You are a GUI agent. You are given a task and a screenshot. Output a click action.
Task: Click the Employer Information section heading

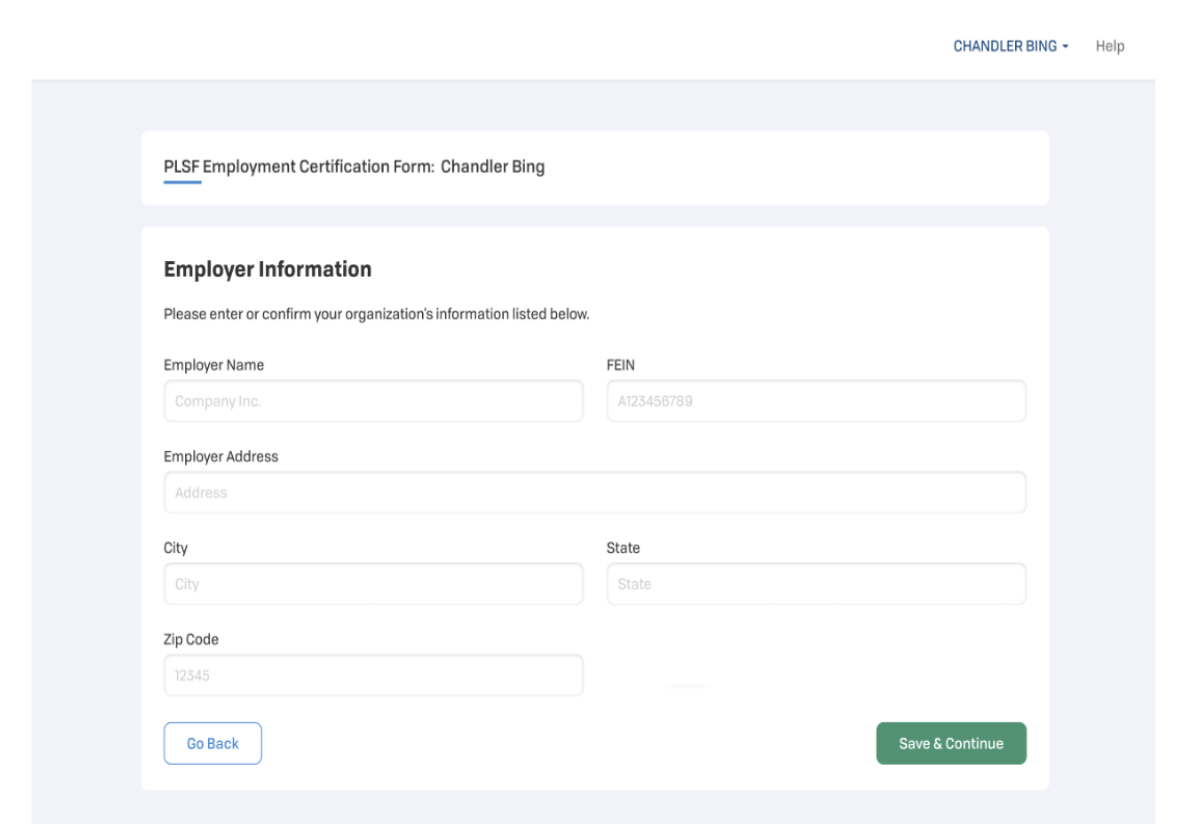tap(267, 269)
